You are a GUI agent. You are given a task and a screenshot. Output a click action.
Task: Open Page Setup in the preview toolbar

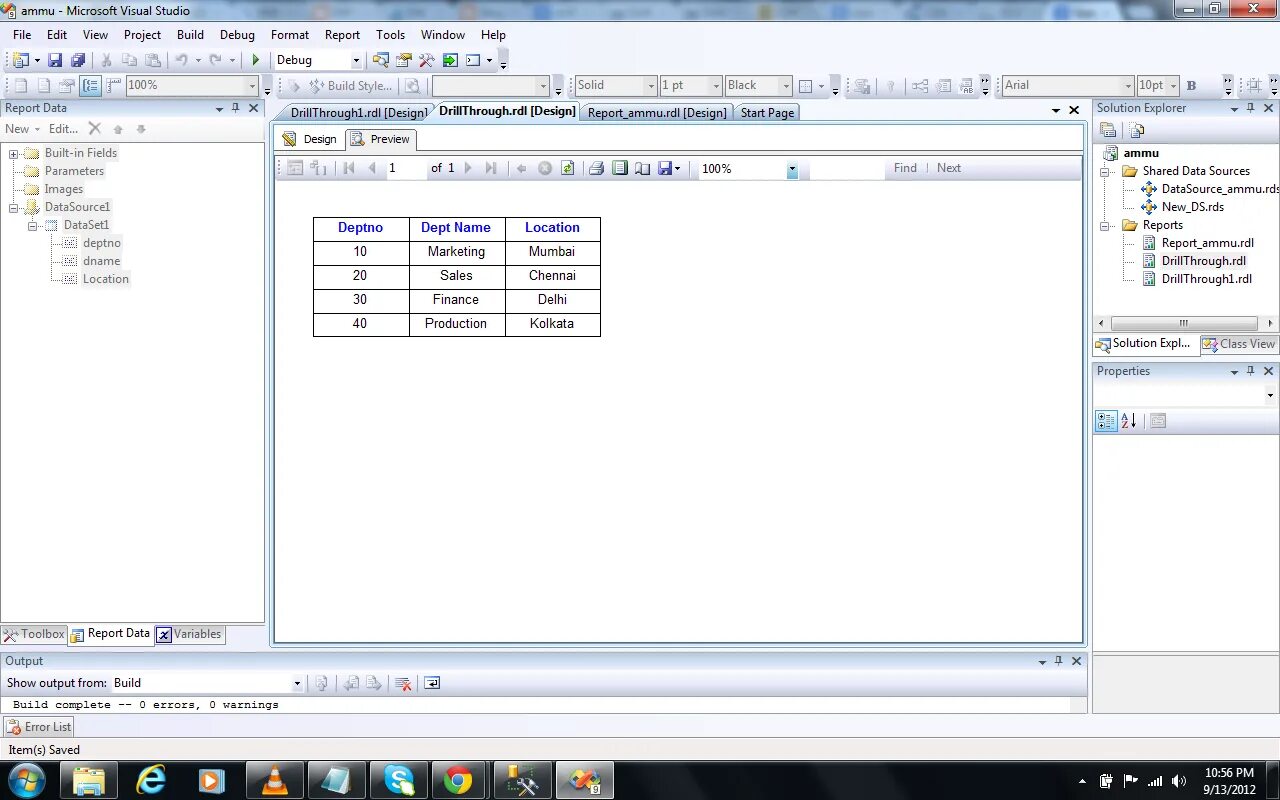[x=642, y=168]
